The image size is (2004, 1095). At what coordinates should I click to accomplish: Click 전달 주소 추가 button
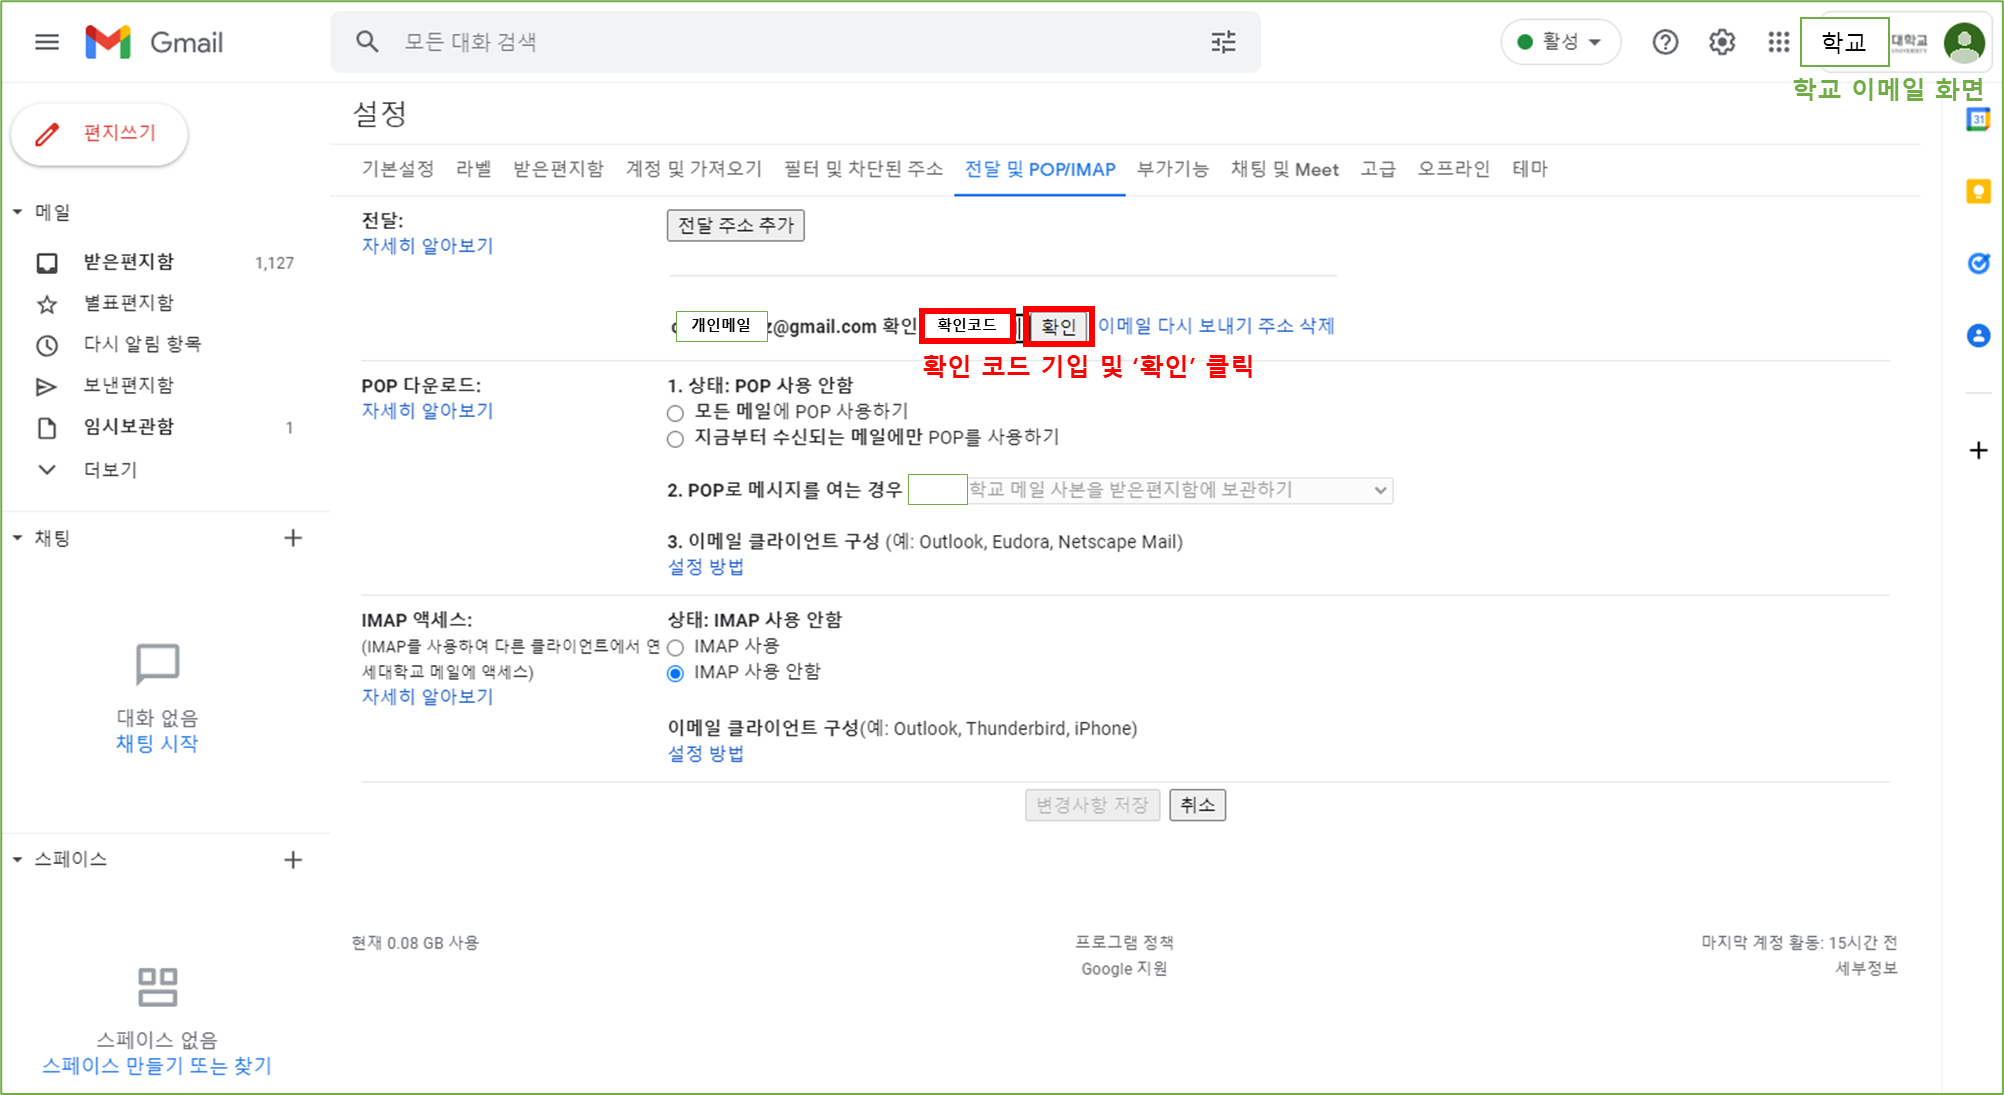click(x=735, y=225)
